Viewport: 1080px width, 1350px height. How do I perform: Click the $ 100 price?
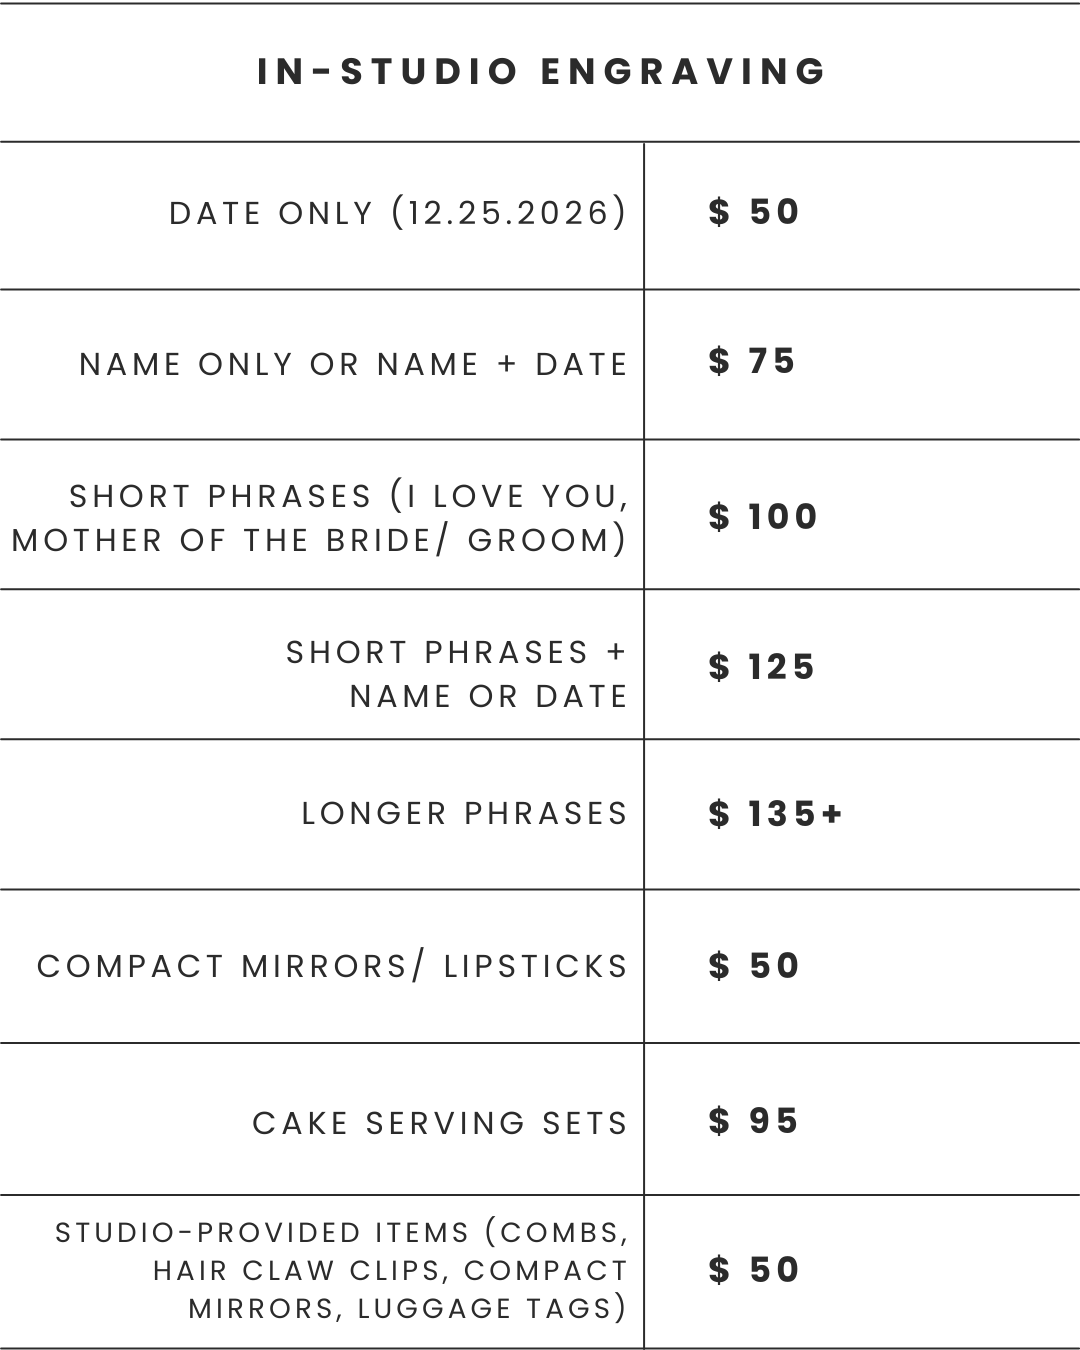(763, 517)
